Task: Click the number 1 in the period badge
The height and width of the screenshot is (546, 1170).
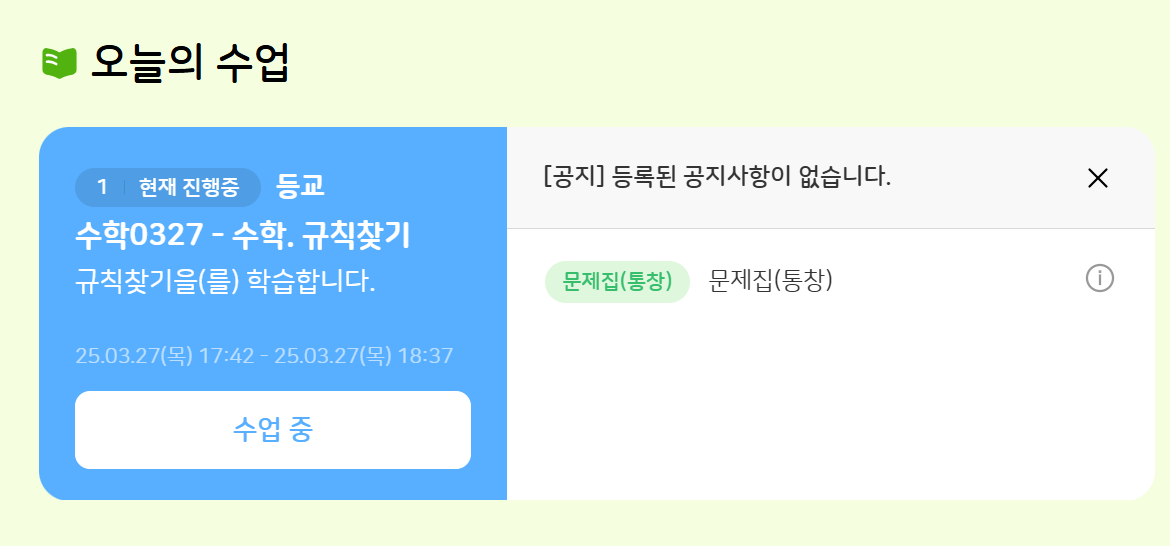Action: click(x=102, y=187)
